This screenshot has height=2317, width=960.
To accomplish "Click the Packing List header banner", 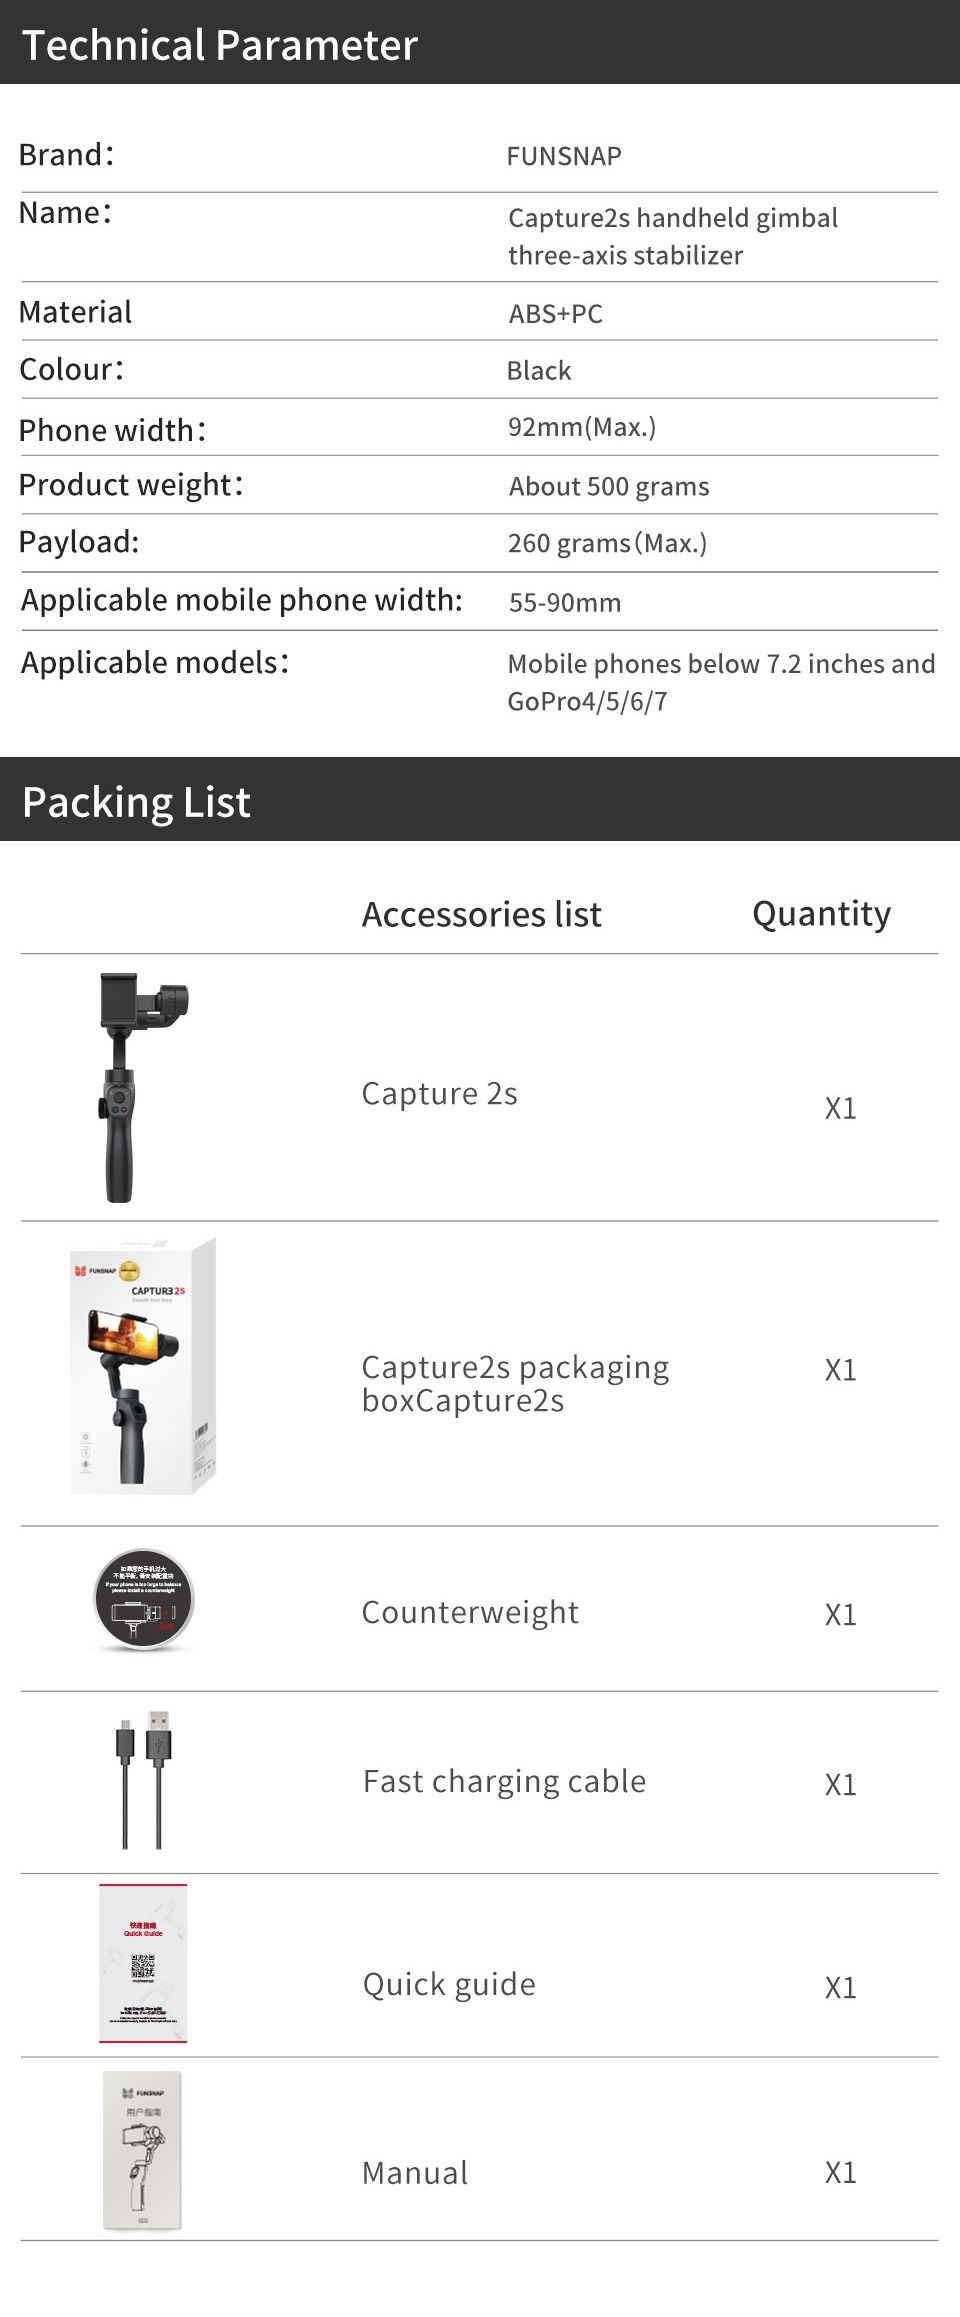I will tap(480, 799).
